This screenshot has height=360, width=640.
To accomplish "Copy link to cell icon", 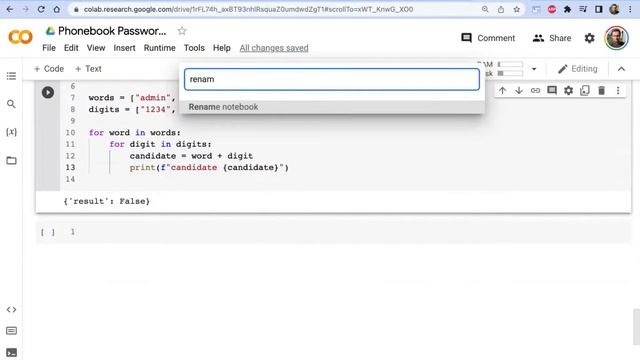I will (535, 90).
